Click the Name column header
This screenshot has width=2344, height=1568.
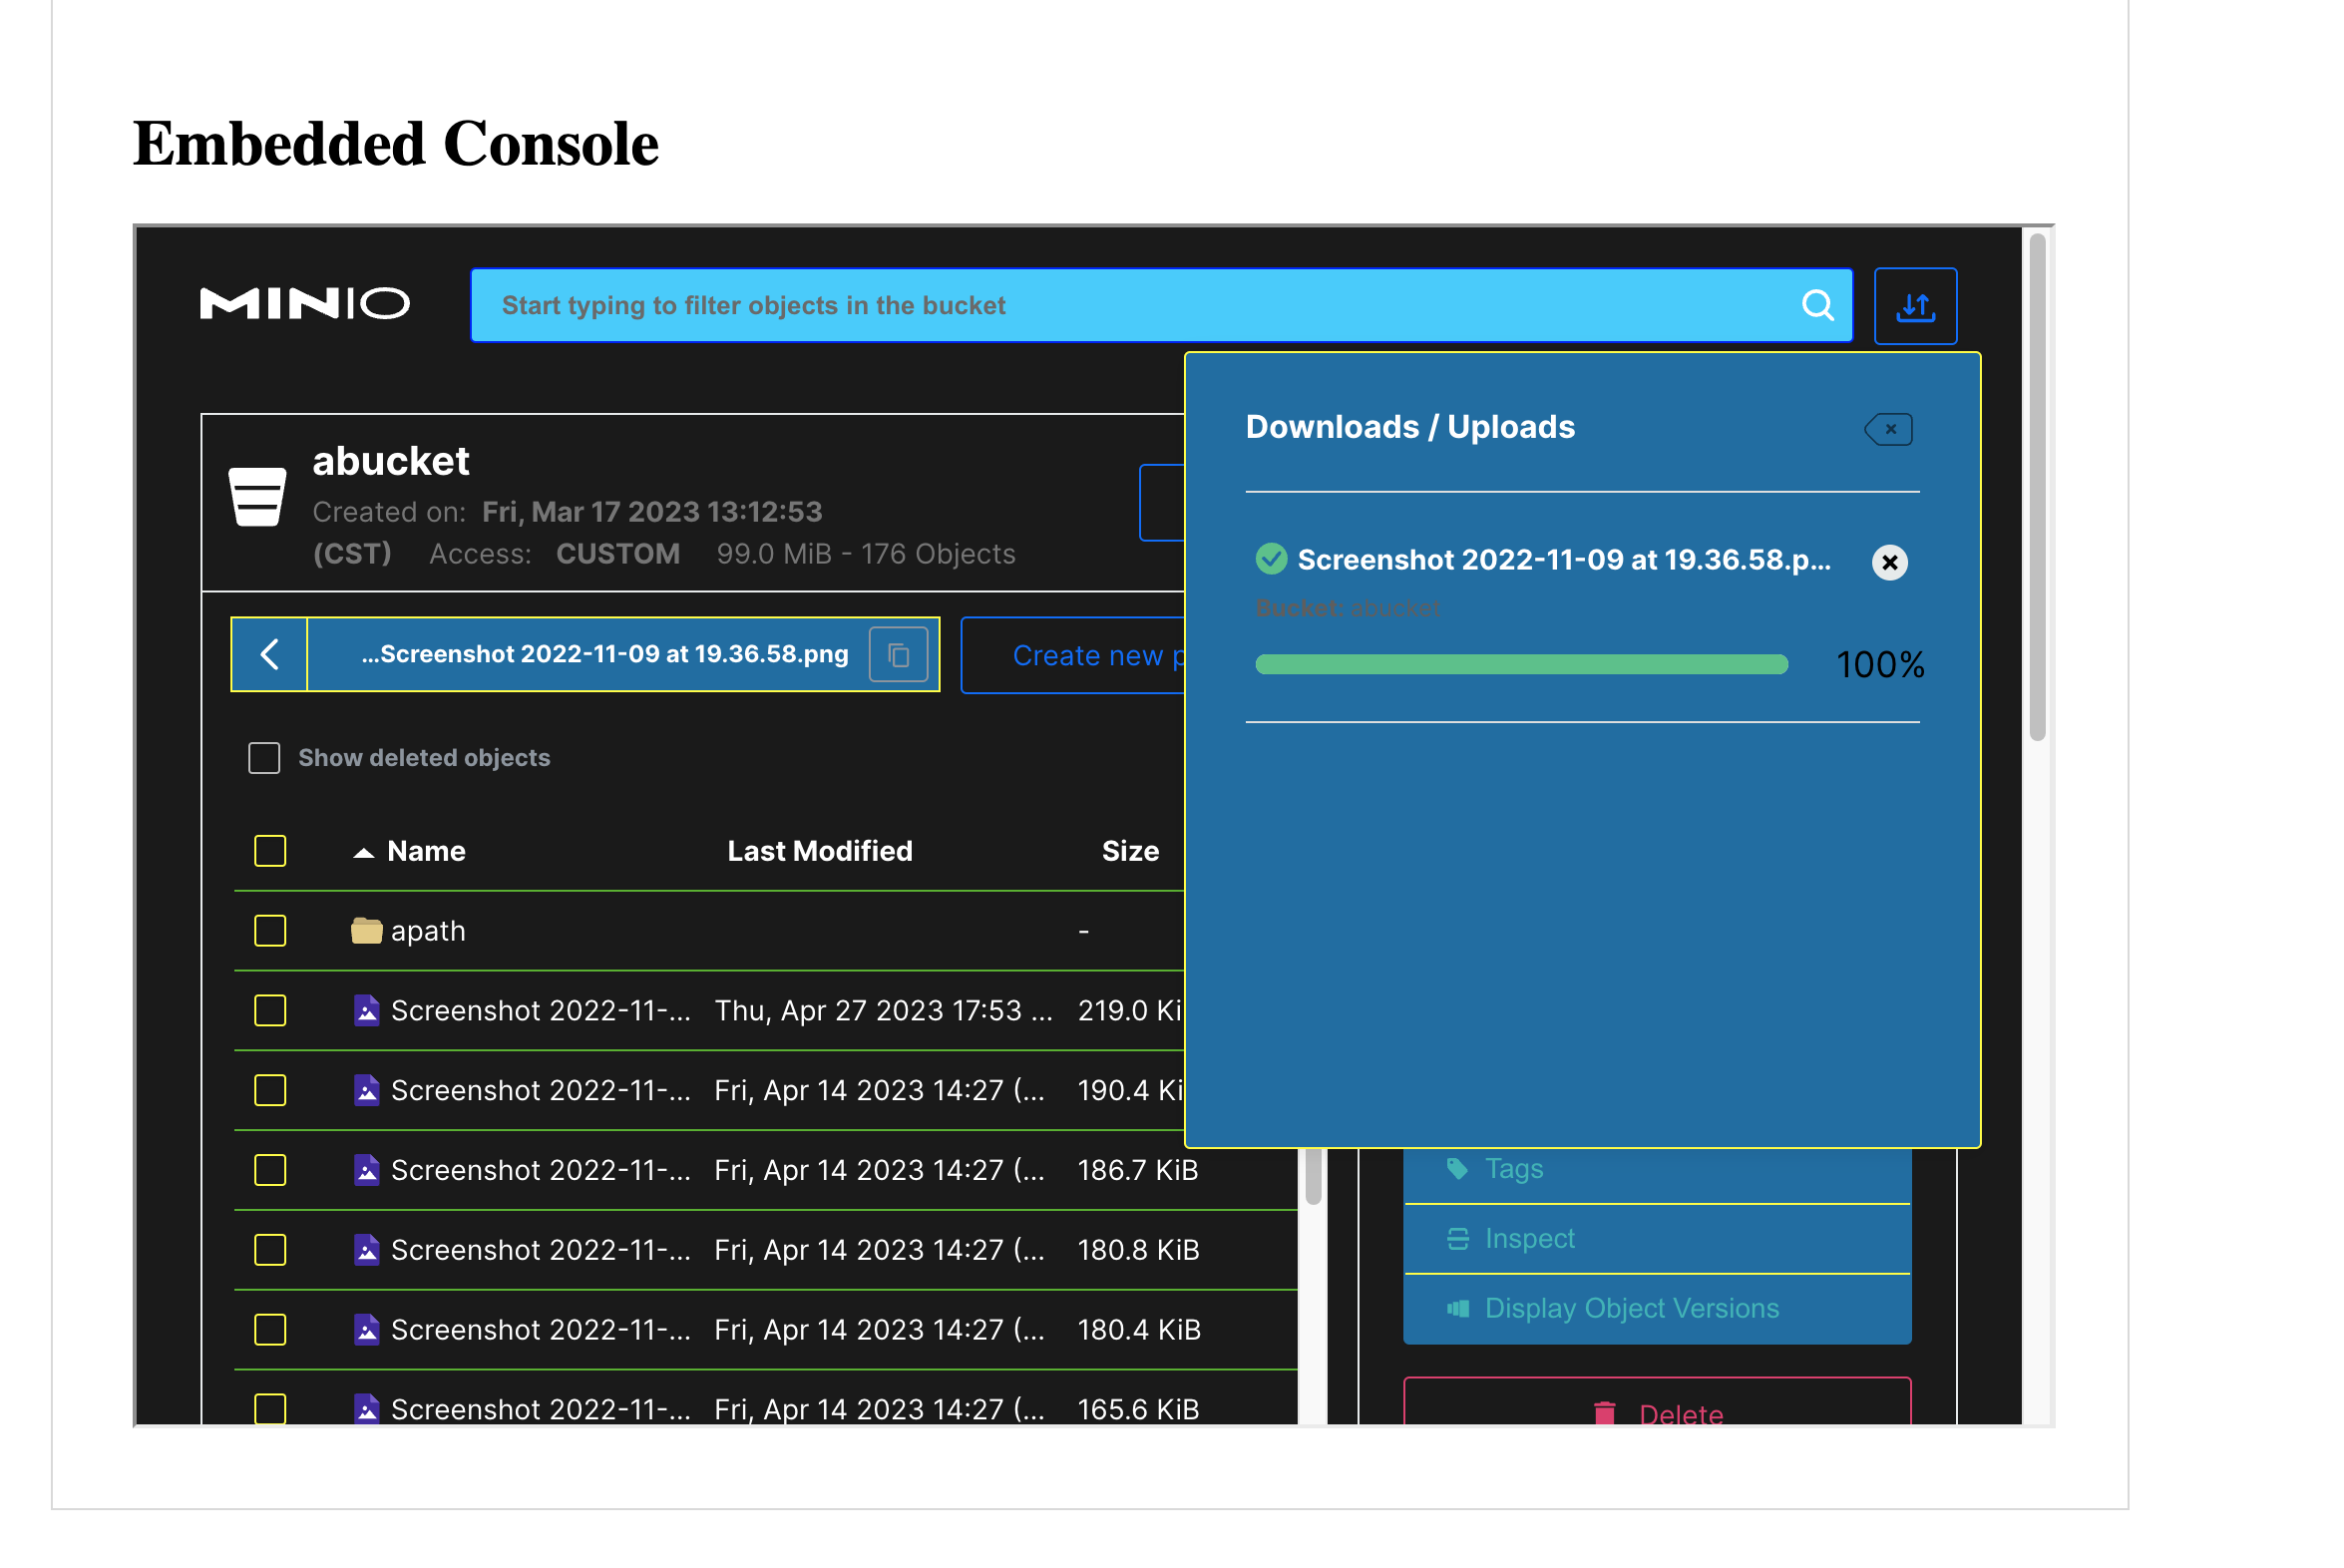[x=426, y=851]
